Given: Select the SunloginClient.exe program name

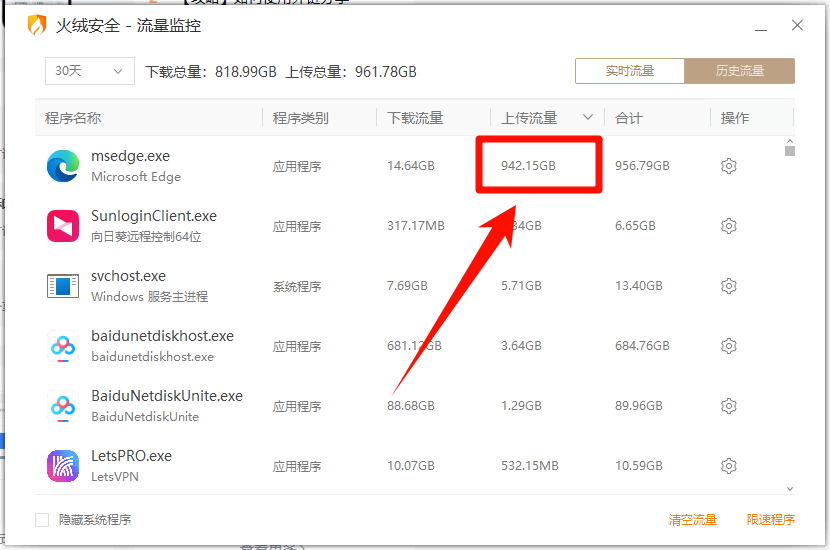Looking at the screenshot, I should [x=154, y=216].
